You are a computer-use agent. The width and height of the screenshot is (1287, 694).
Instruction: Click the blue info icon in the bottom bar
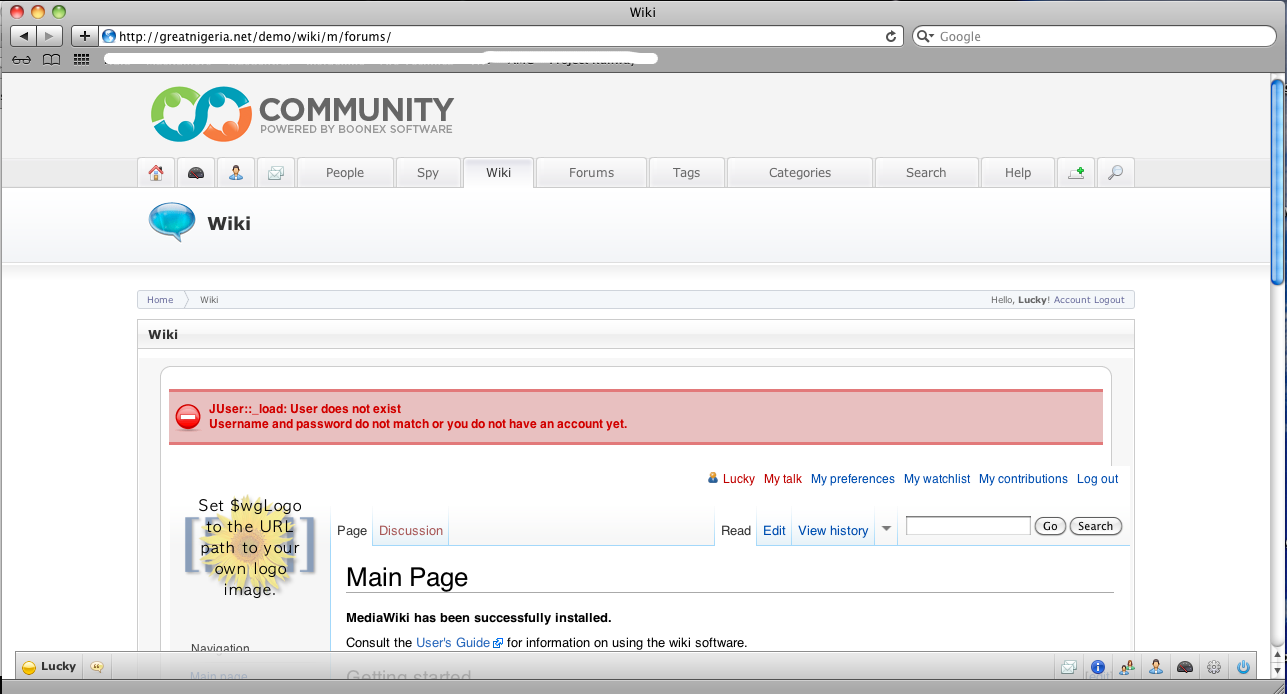click(1098, 667)
